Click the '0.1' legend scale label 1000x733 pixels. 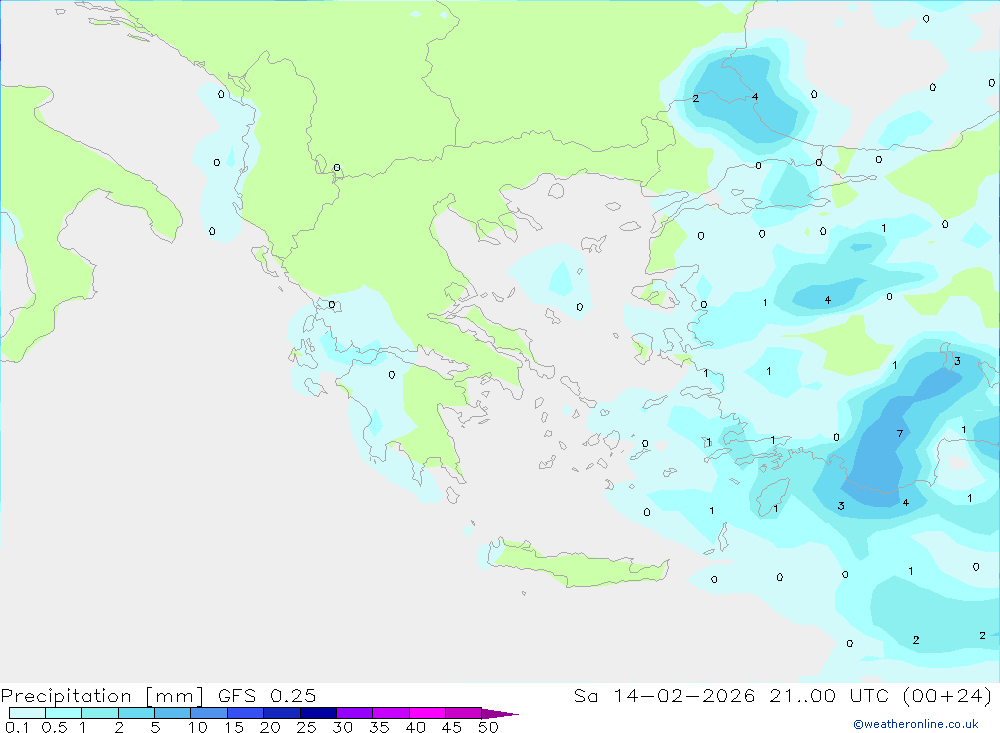pyautogui.click(x=17, y=727)
